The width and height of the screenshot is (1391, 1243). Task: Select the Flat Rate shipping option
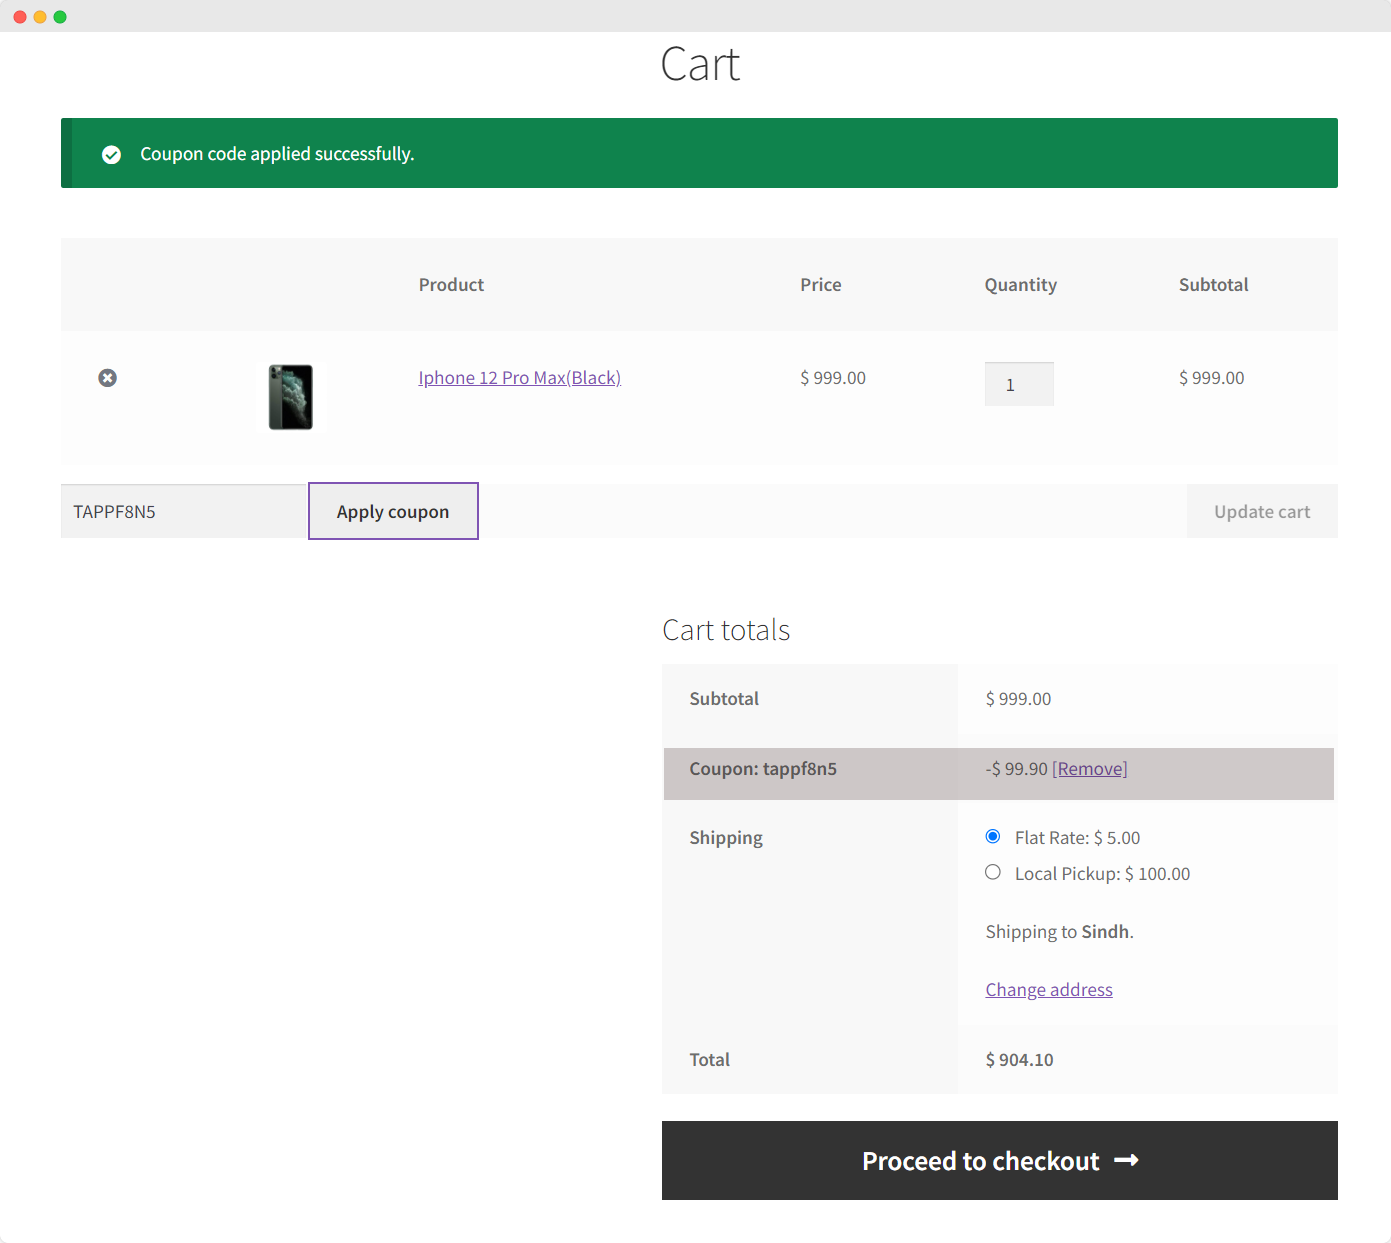coord(993,837)
